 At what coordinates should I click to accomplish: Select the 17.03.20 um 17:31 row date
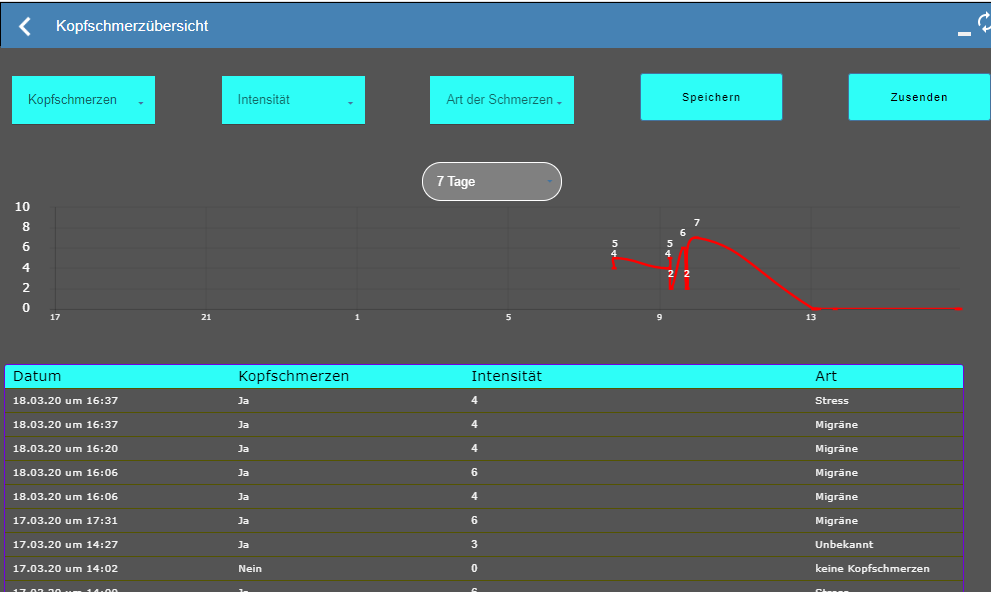tap(65, 521)
